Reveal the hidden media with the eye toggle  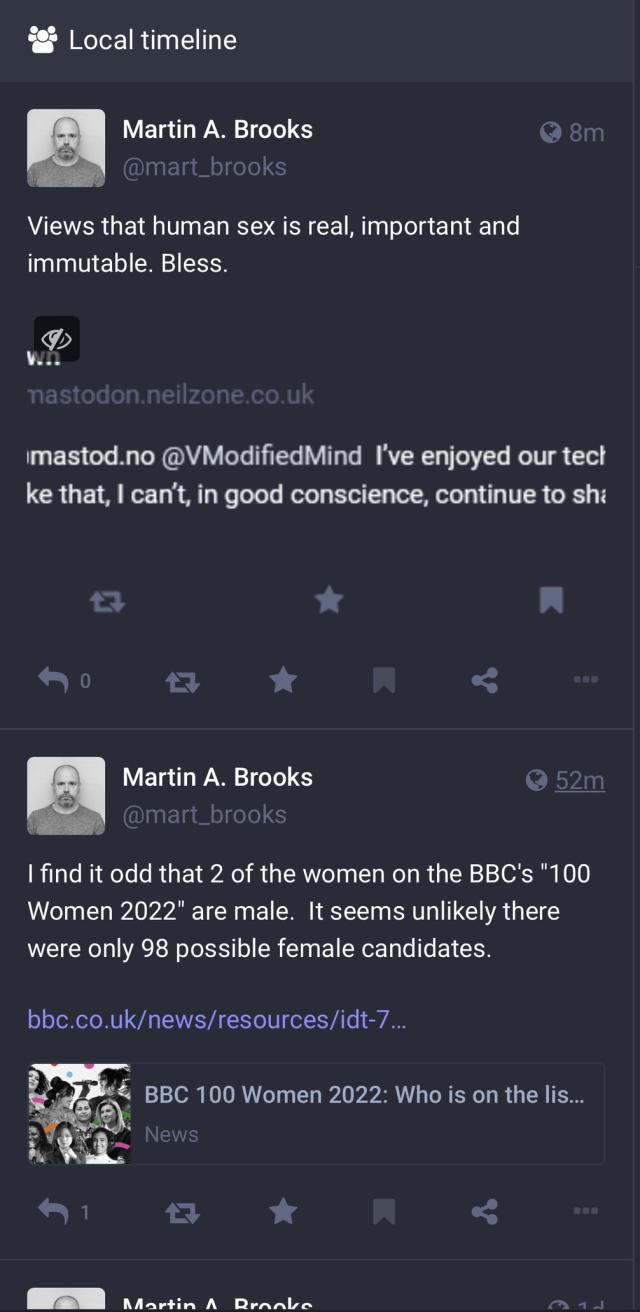pos(57,338)
